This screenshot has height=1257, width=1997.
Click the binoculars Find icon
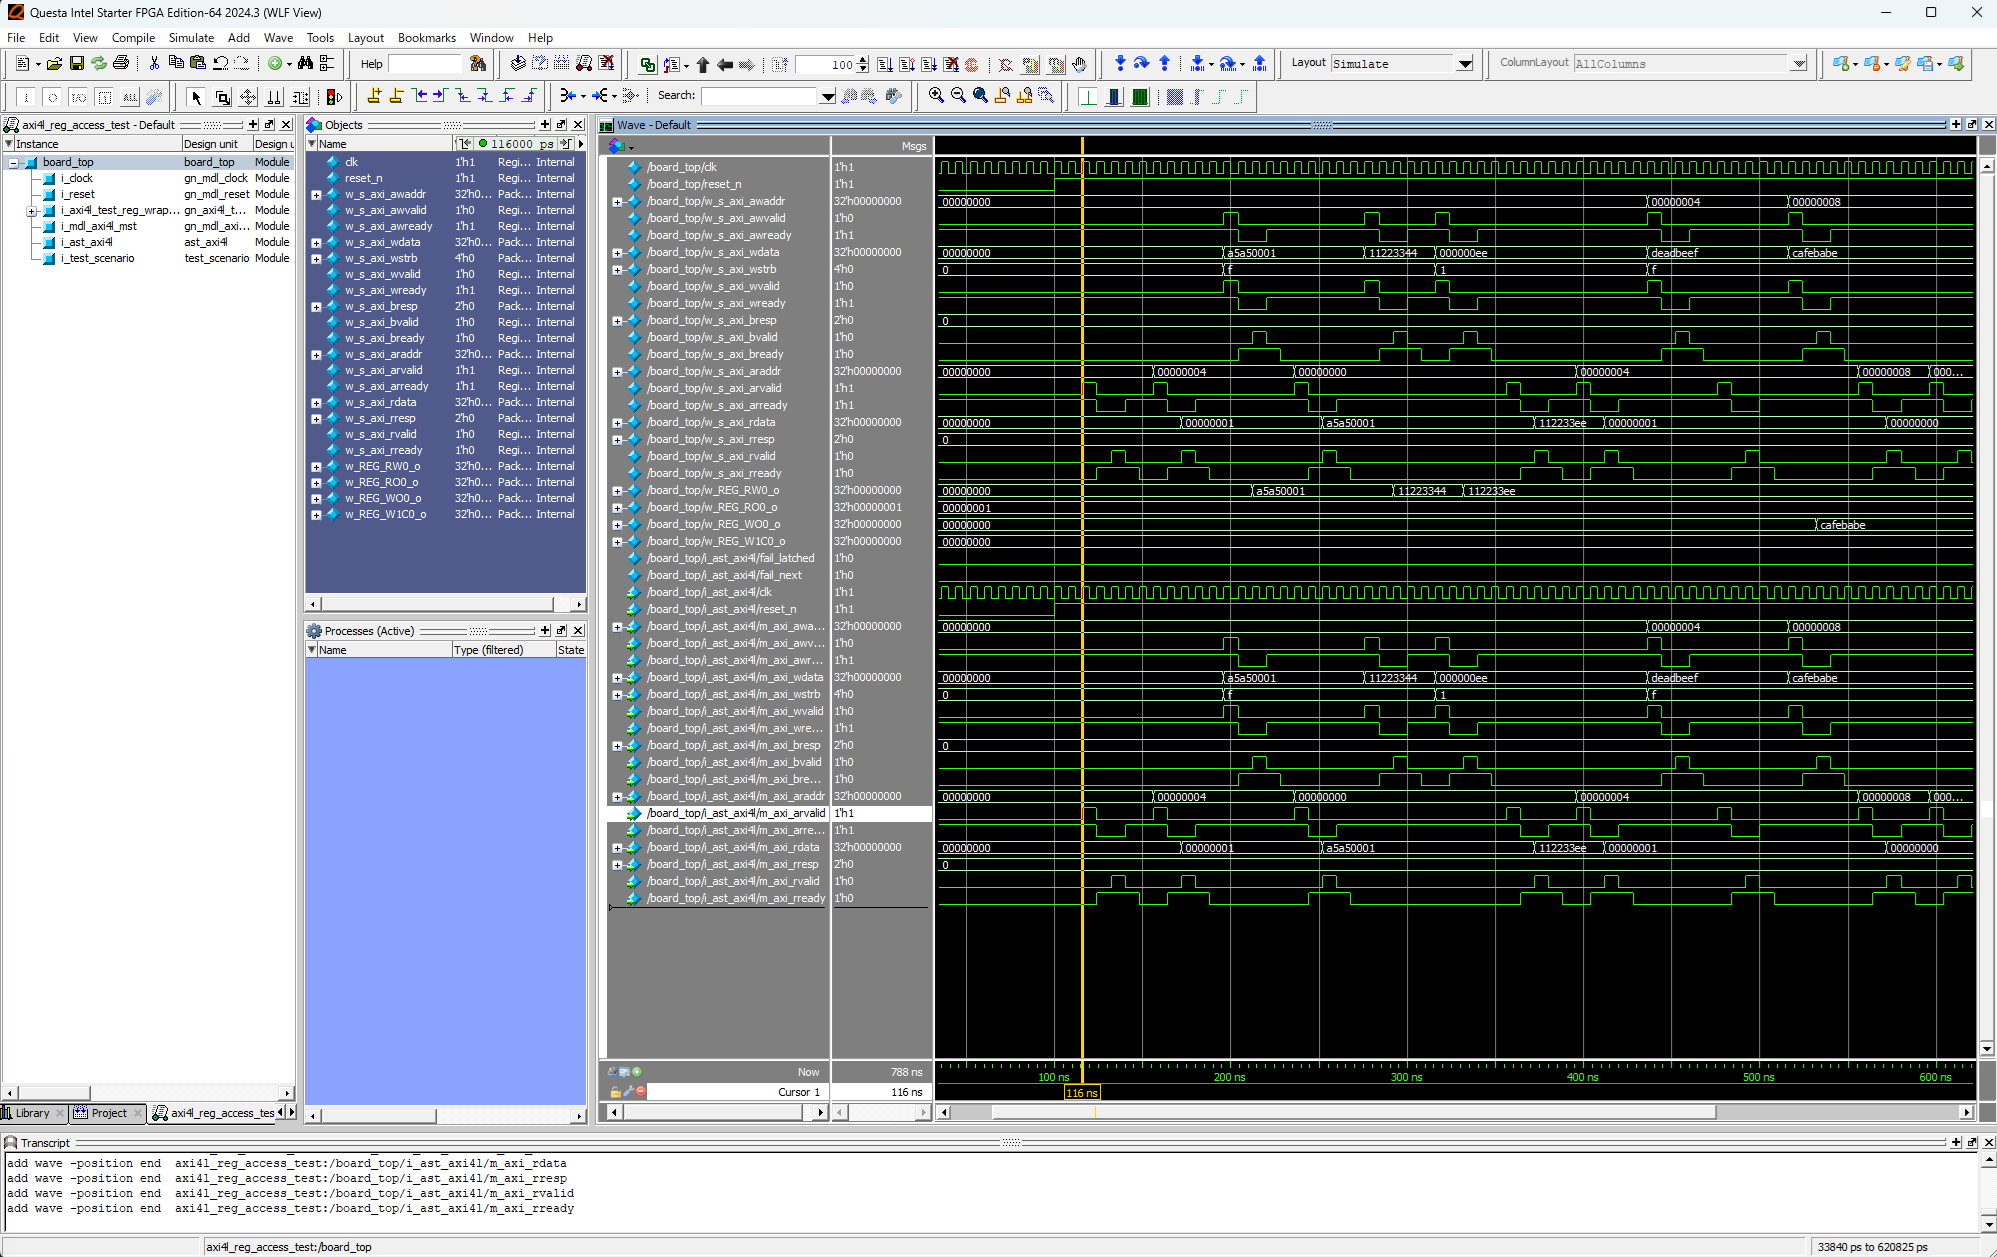click(x=305, y=63)
